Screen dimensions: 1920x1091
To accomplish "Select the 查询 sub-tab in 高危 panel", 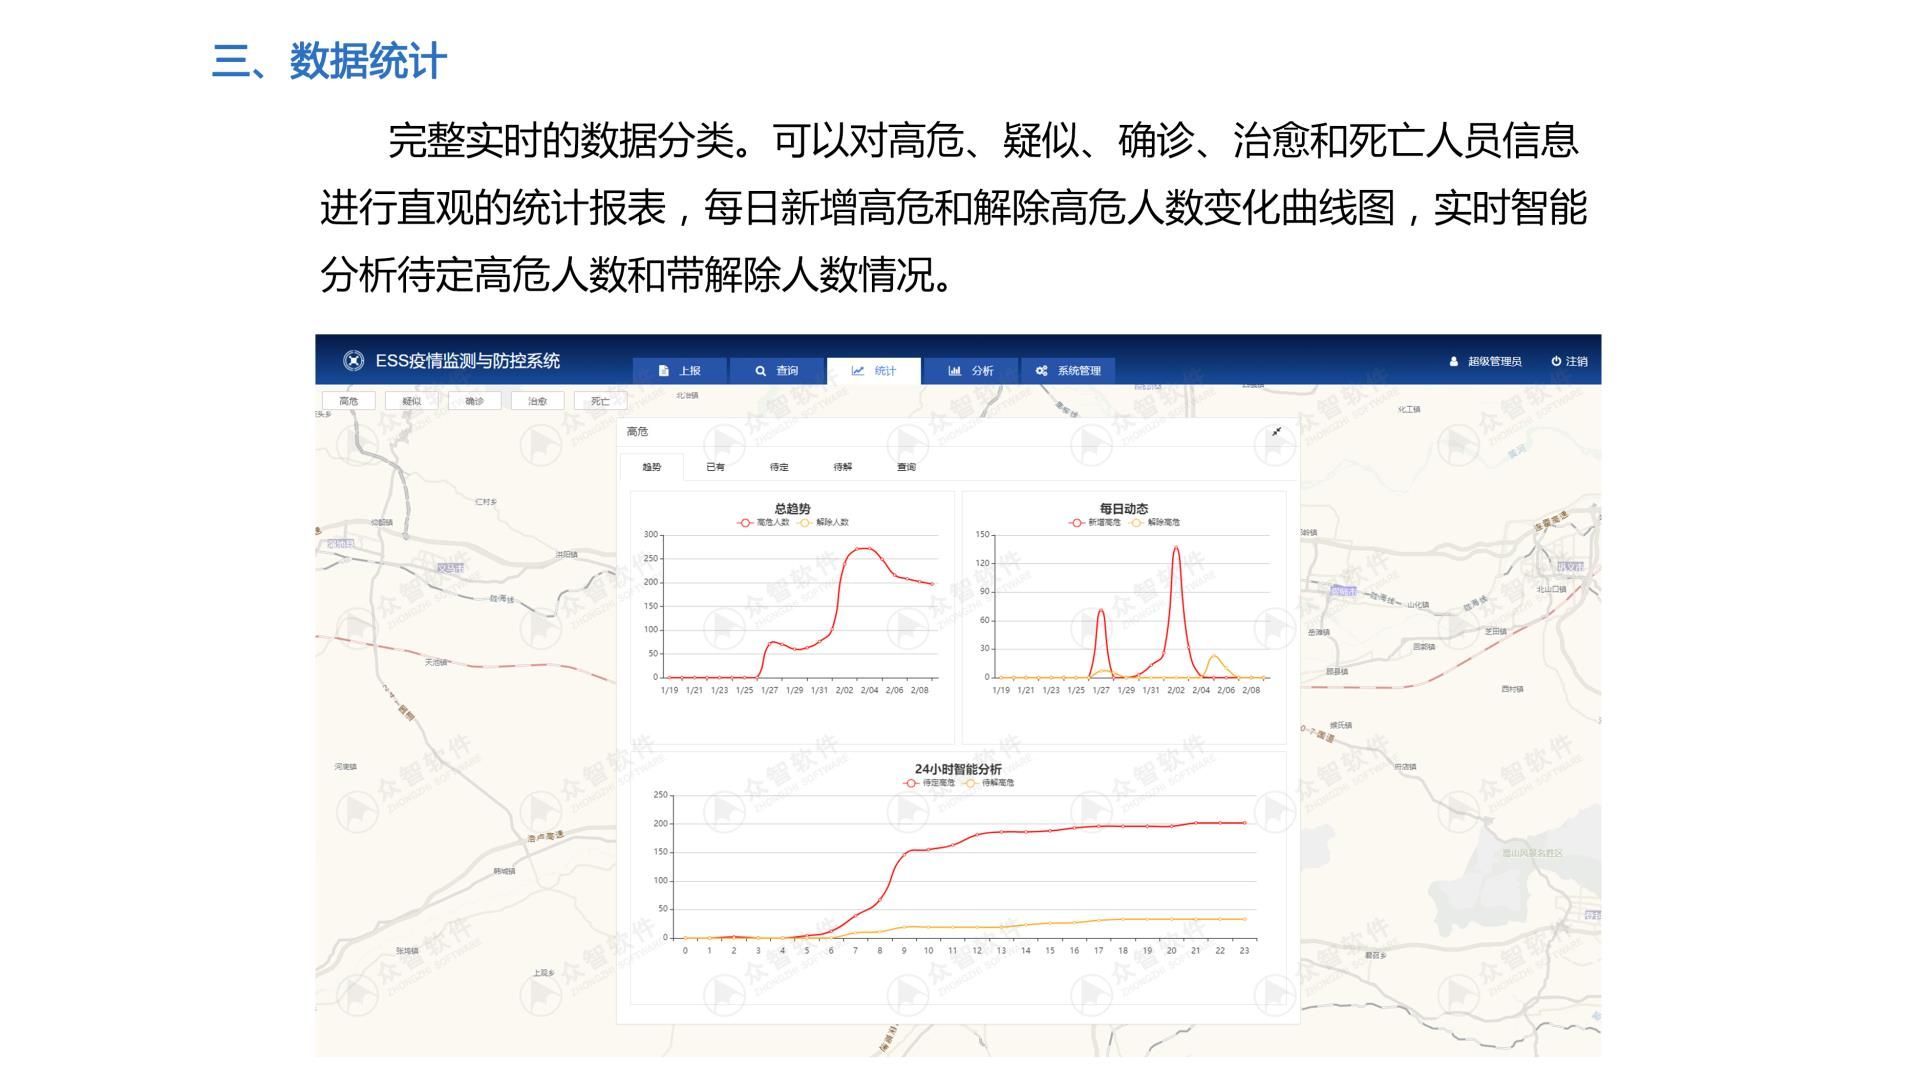I will pyautogui.click(x=906, y=467).
